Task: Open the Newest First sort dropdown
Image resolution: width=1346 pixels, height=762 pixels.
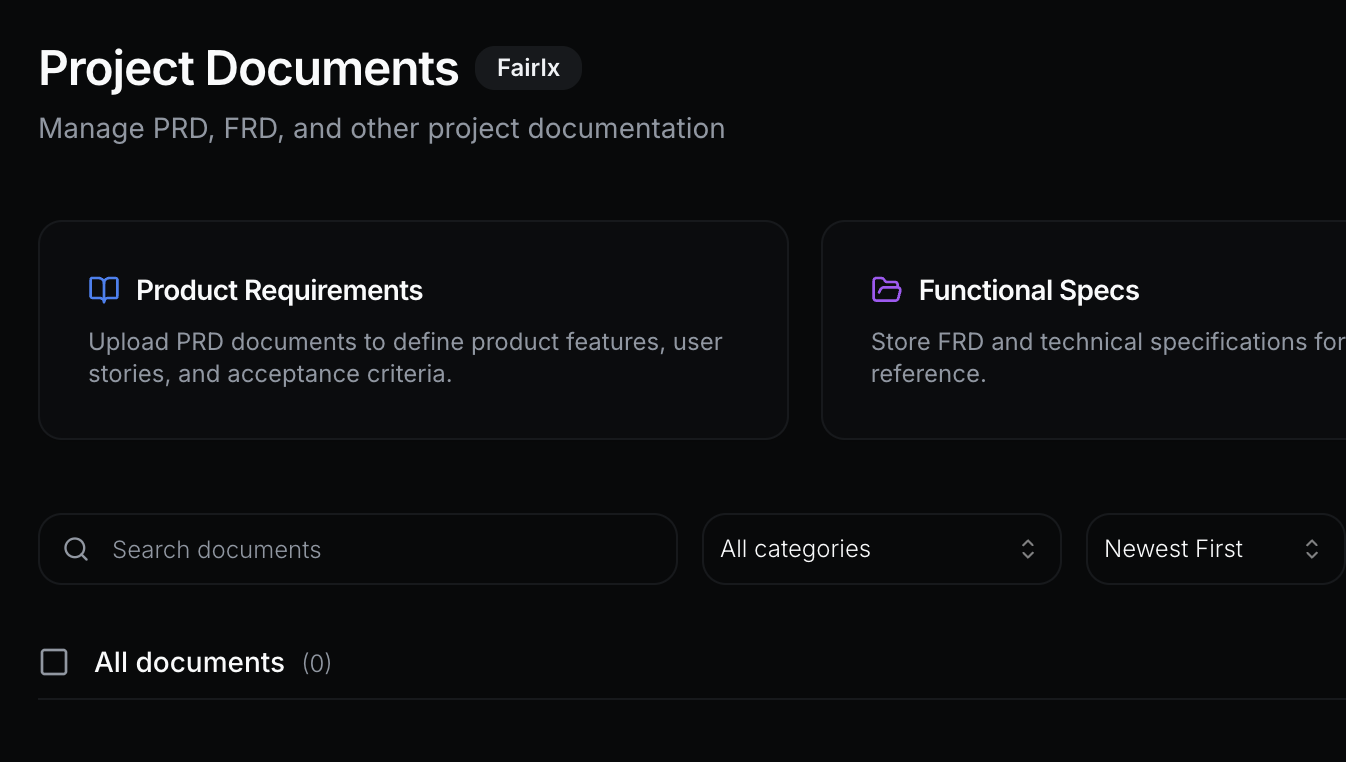Action: tap(1215, 549)
